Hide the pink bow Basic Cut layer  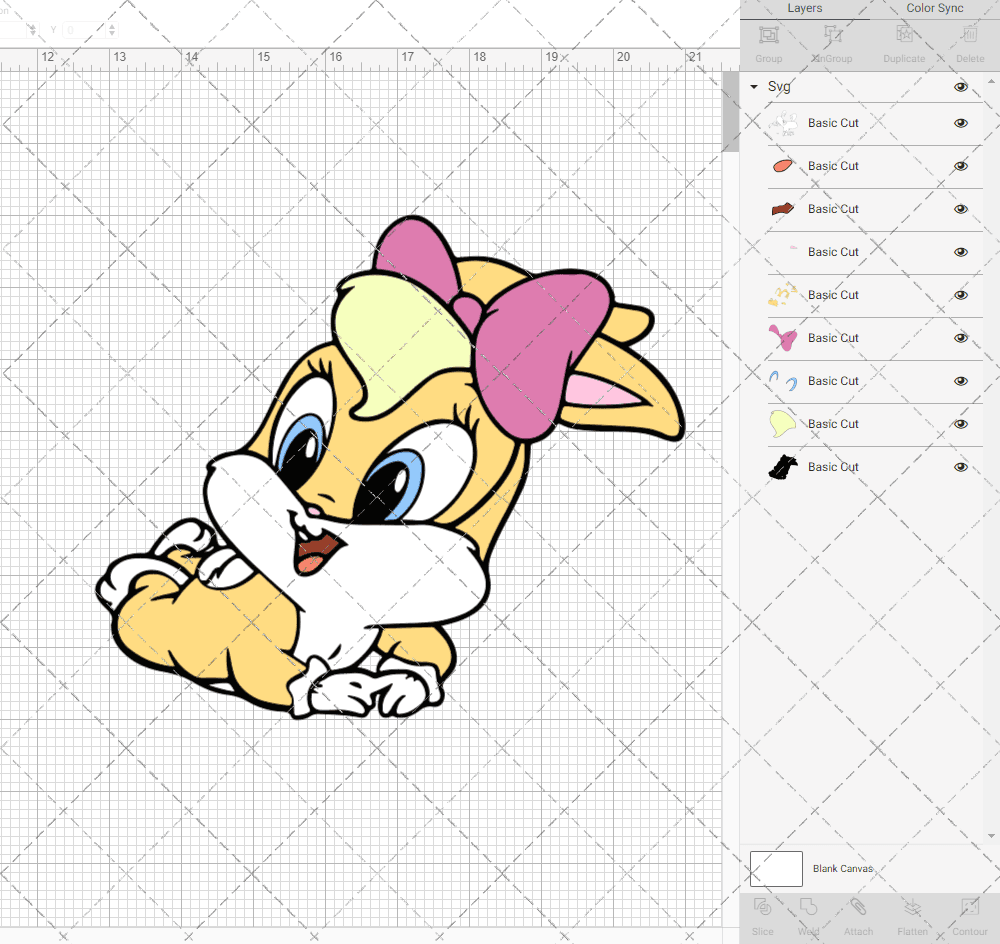click(x=960, y=338)
